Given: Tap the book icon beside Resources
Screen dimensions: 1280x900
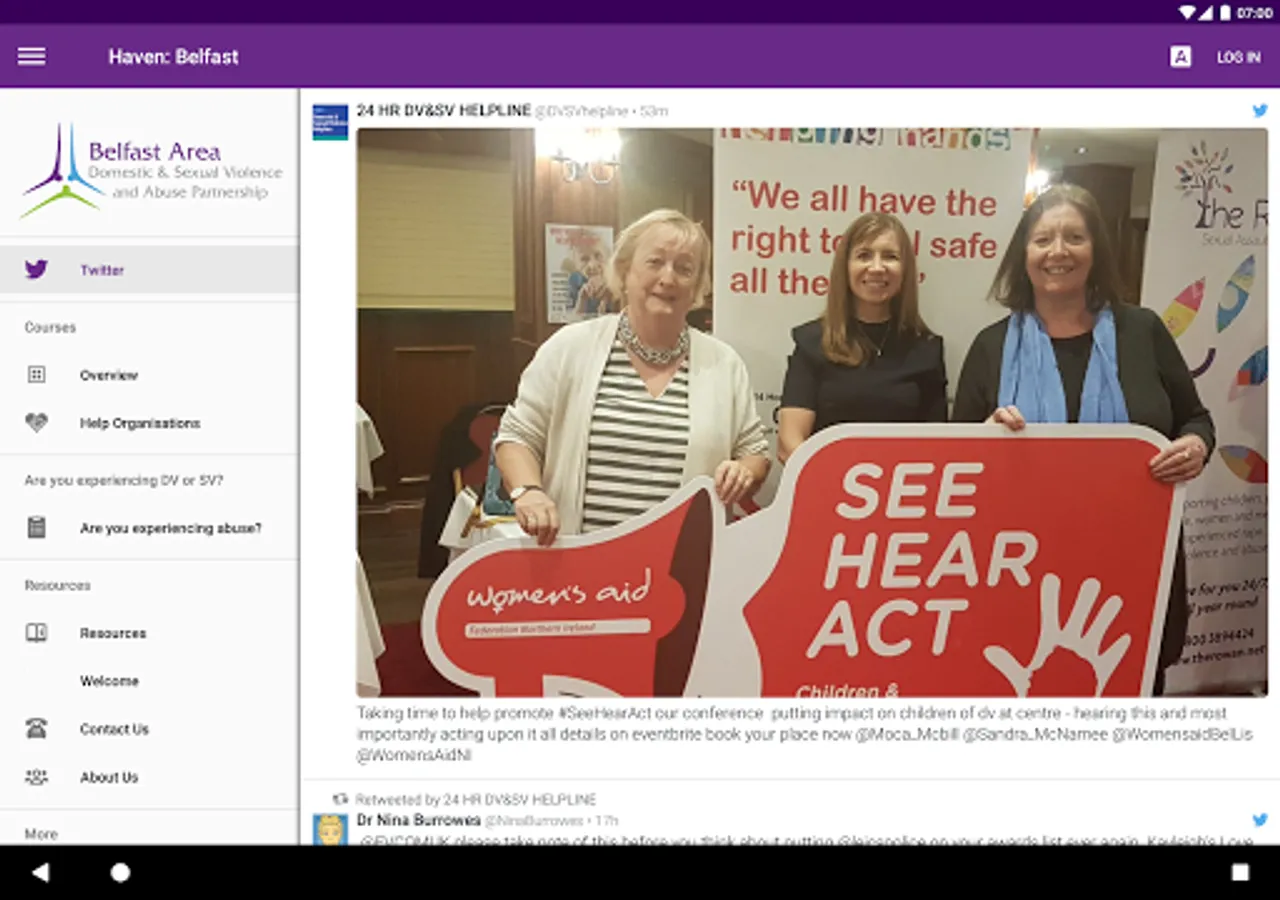Looking at the screenshot, I should (36, 633).
